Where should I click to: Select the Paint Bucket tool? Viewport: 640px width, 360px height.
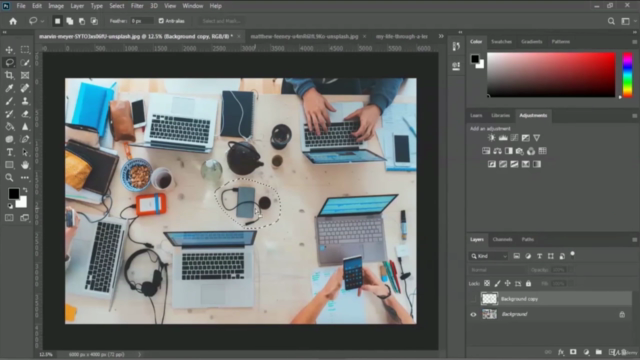[9, 127]
